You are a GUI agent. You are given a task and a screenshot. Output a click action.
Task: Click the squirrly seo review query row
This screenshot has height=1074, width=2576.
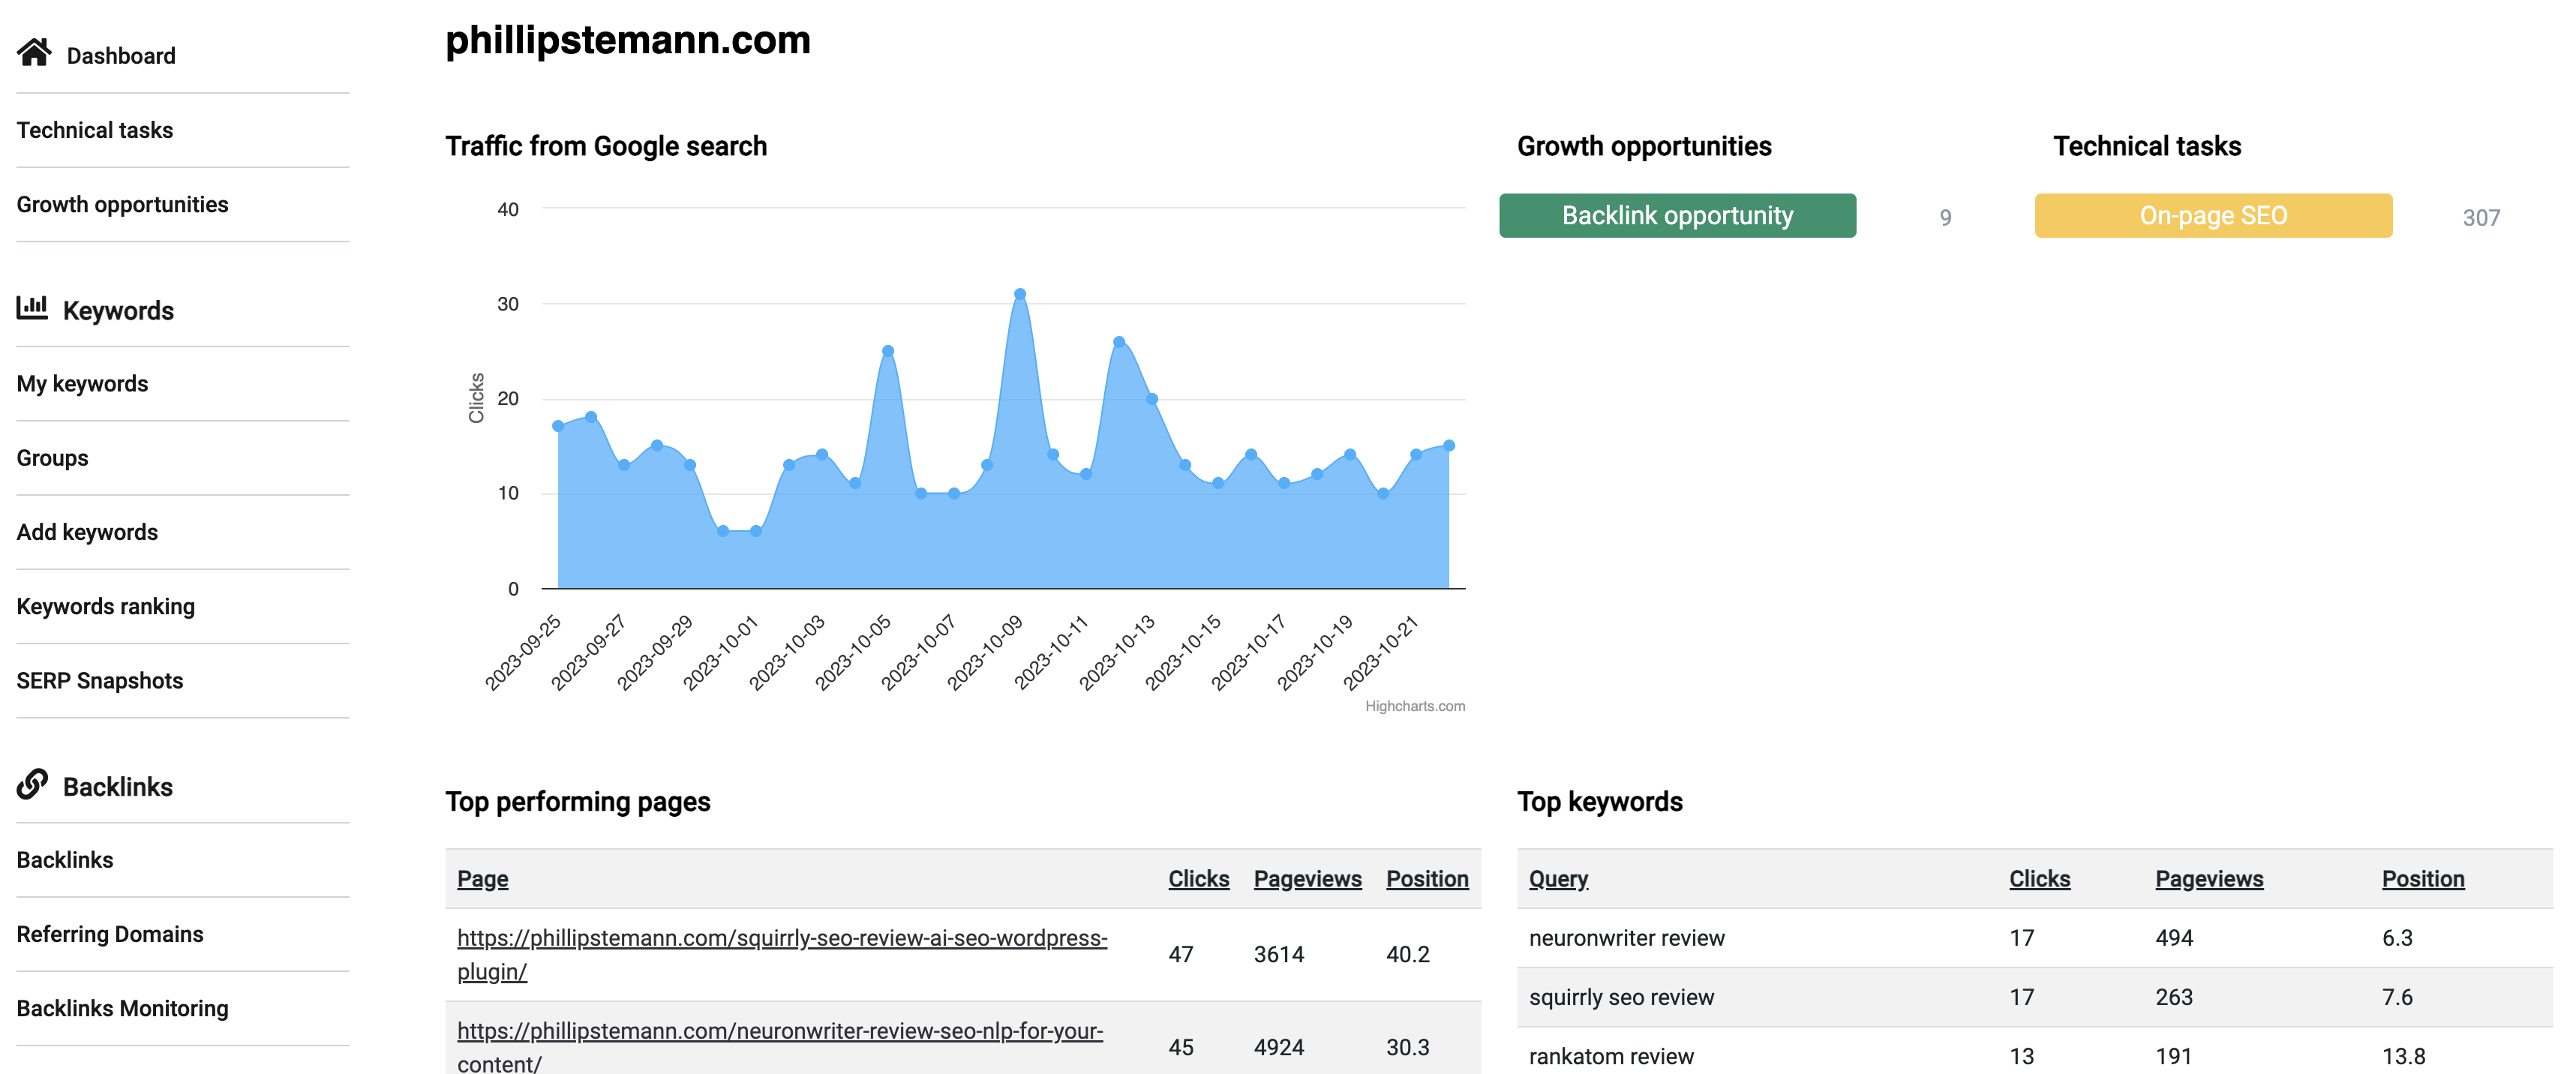(x=2035, y=997)
